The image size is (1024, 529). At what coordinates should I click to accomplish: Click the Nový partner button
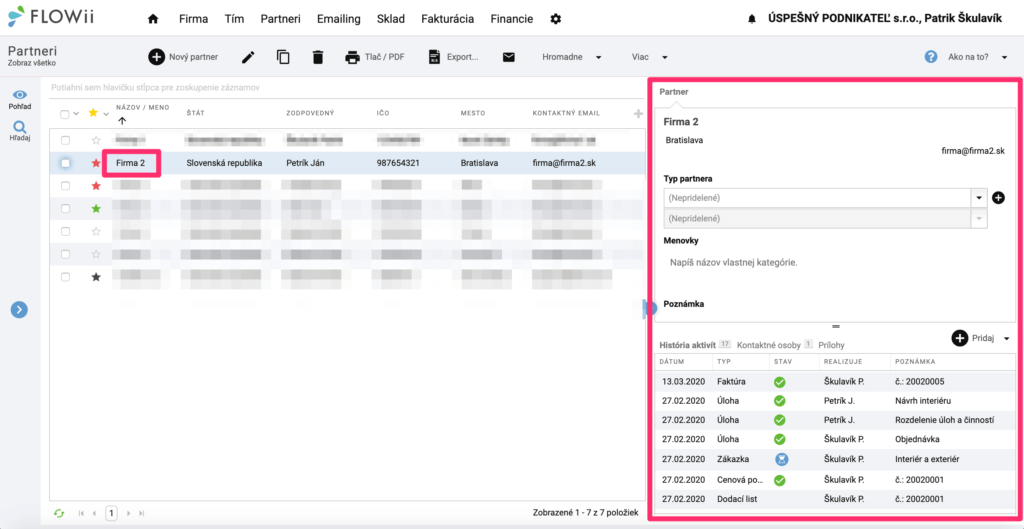coord(183,57)
